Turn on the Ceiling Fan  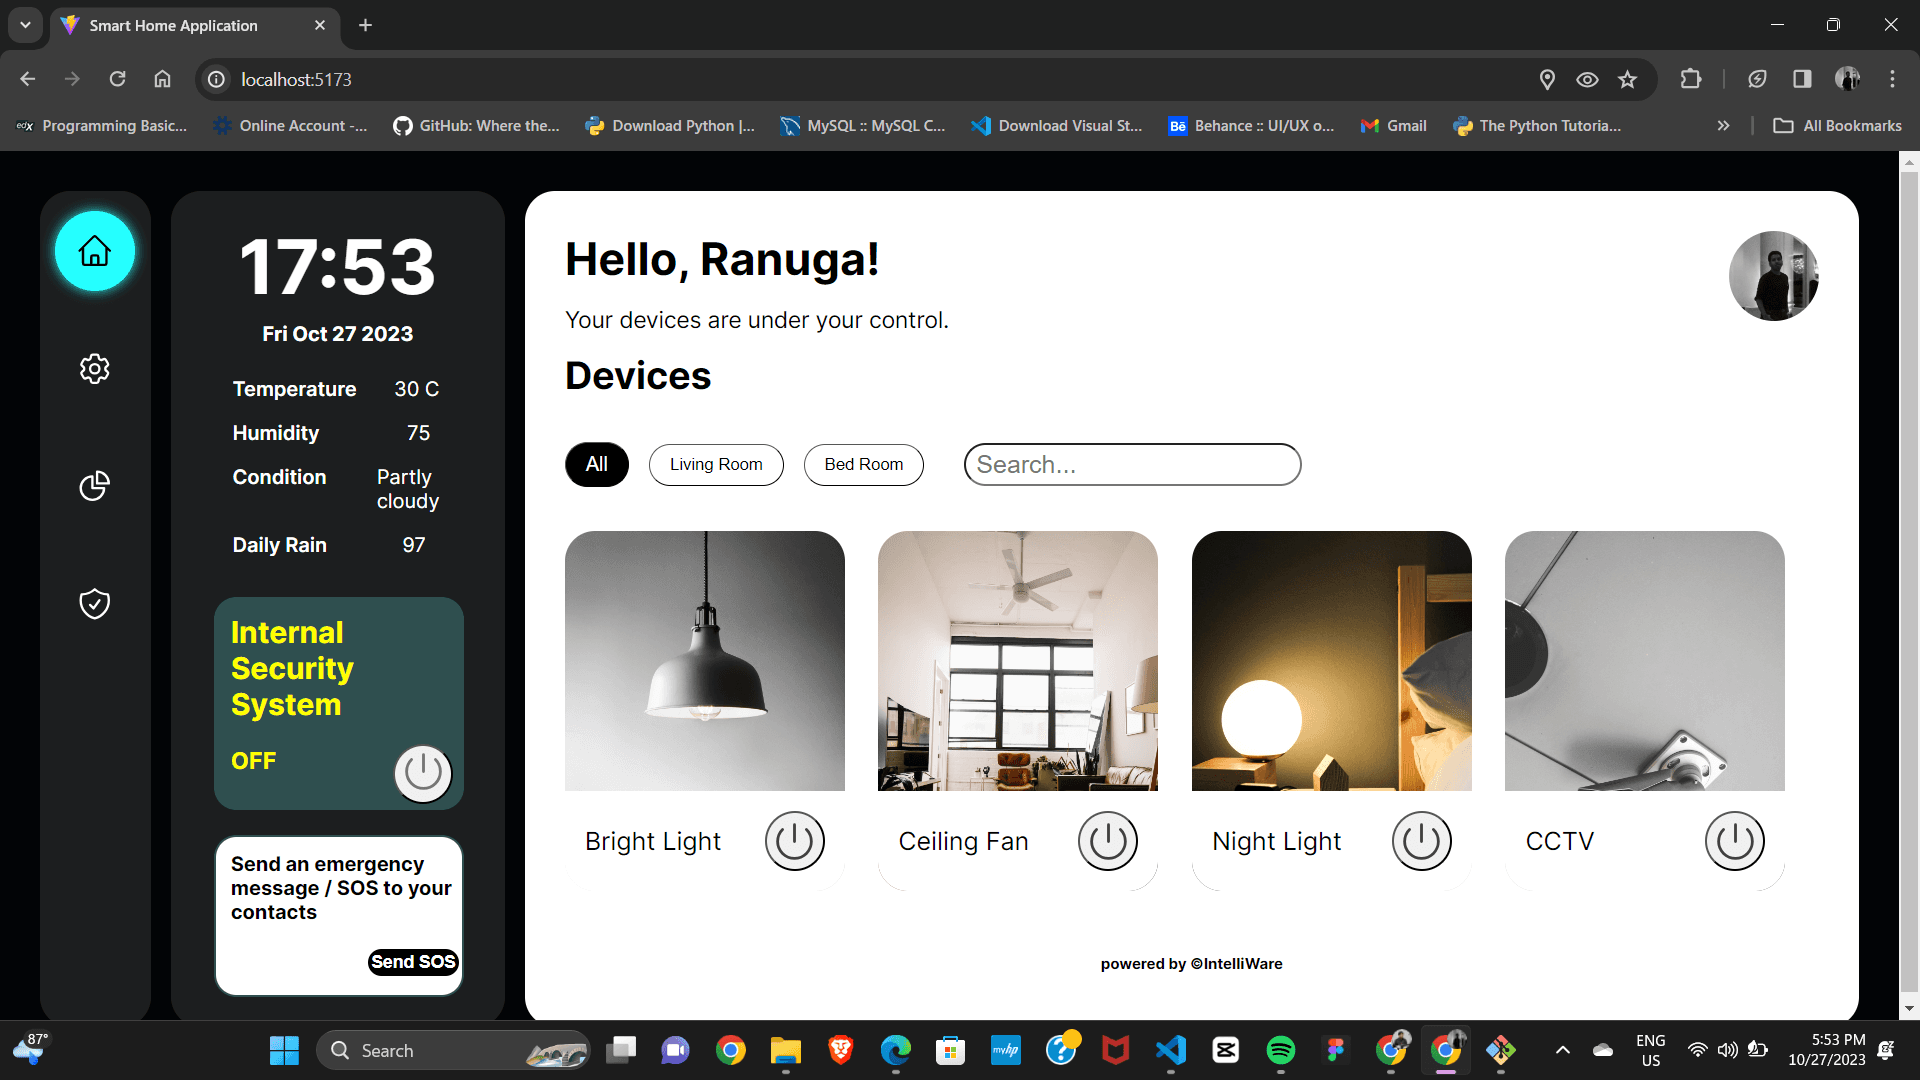(x=1107, y=840)
